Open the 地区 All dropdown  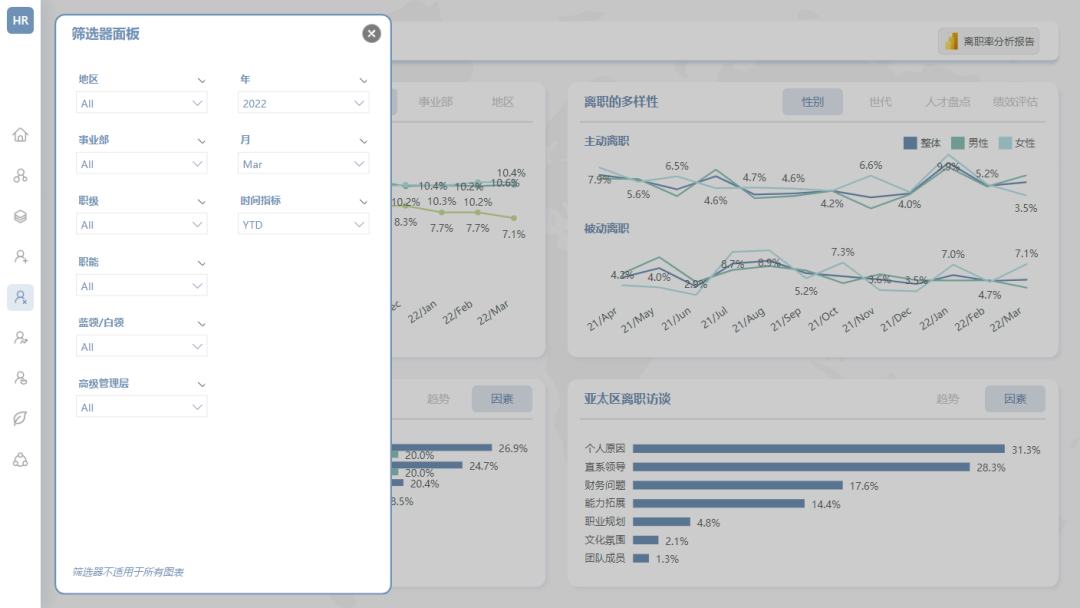(141, 103)
